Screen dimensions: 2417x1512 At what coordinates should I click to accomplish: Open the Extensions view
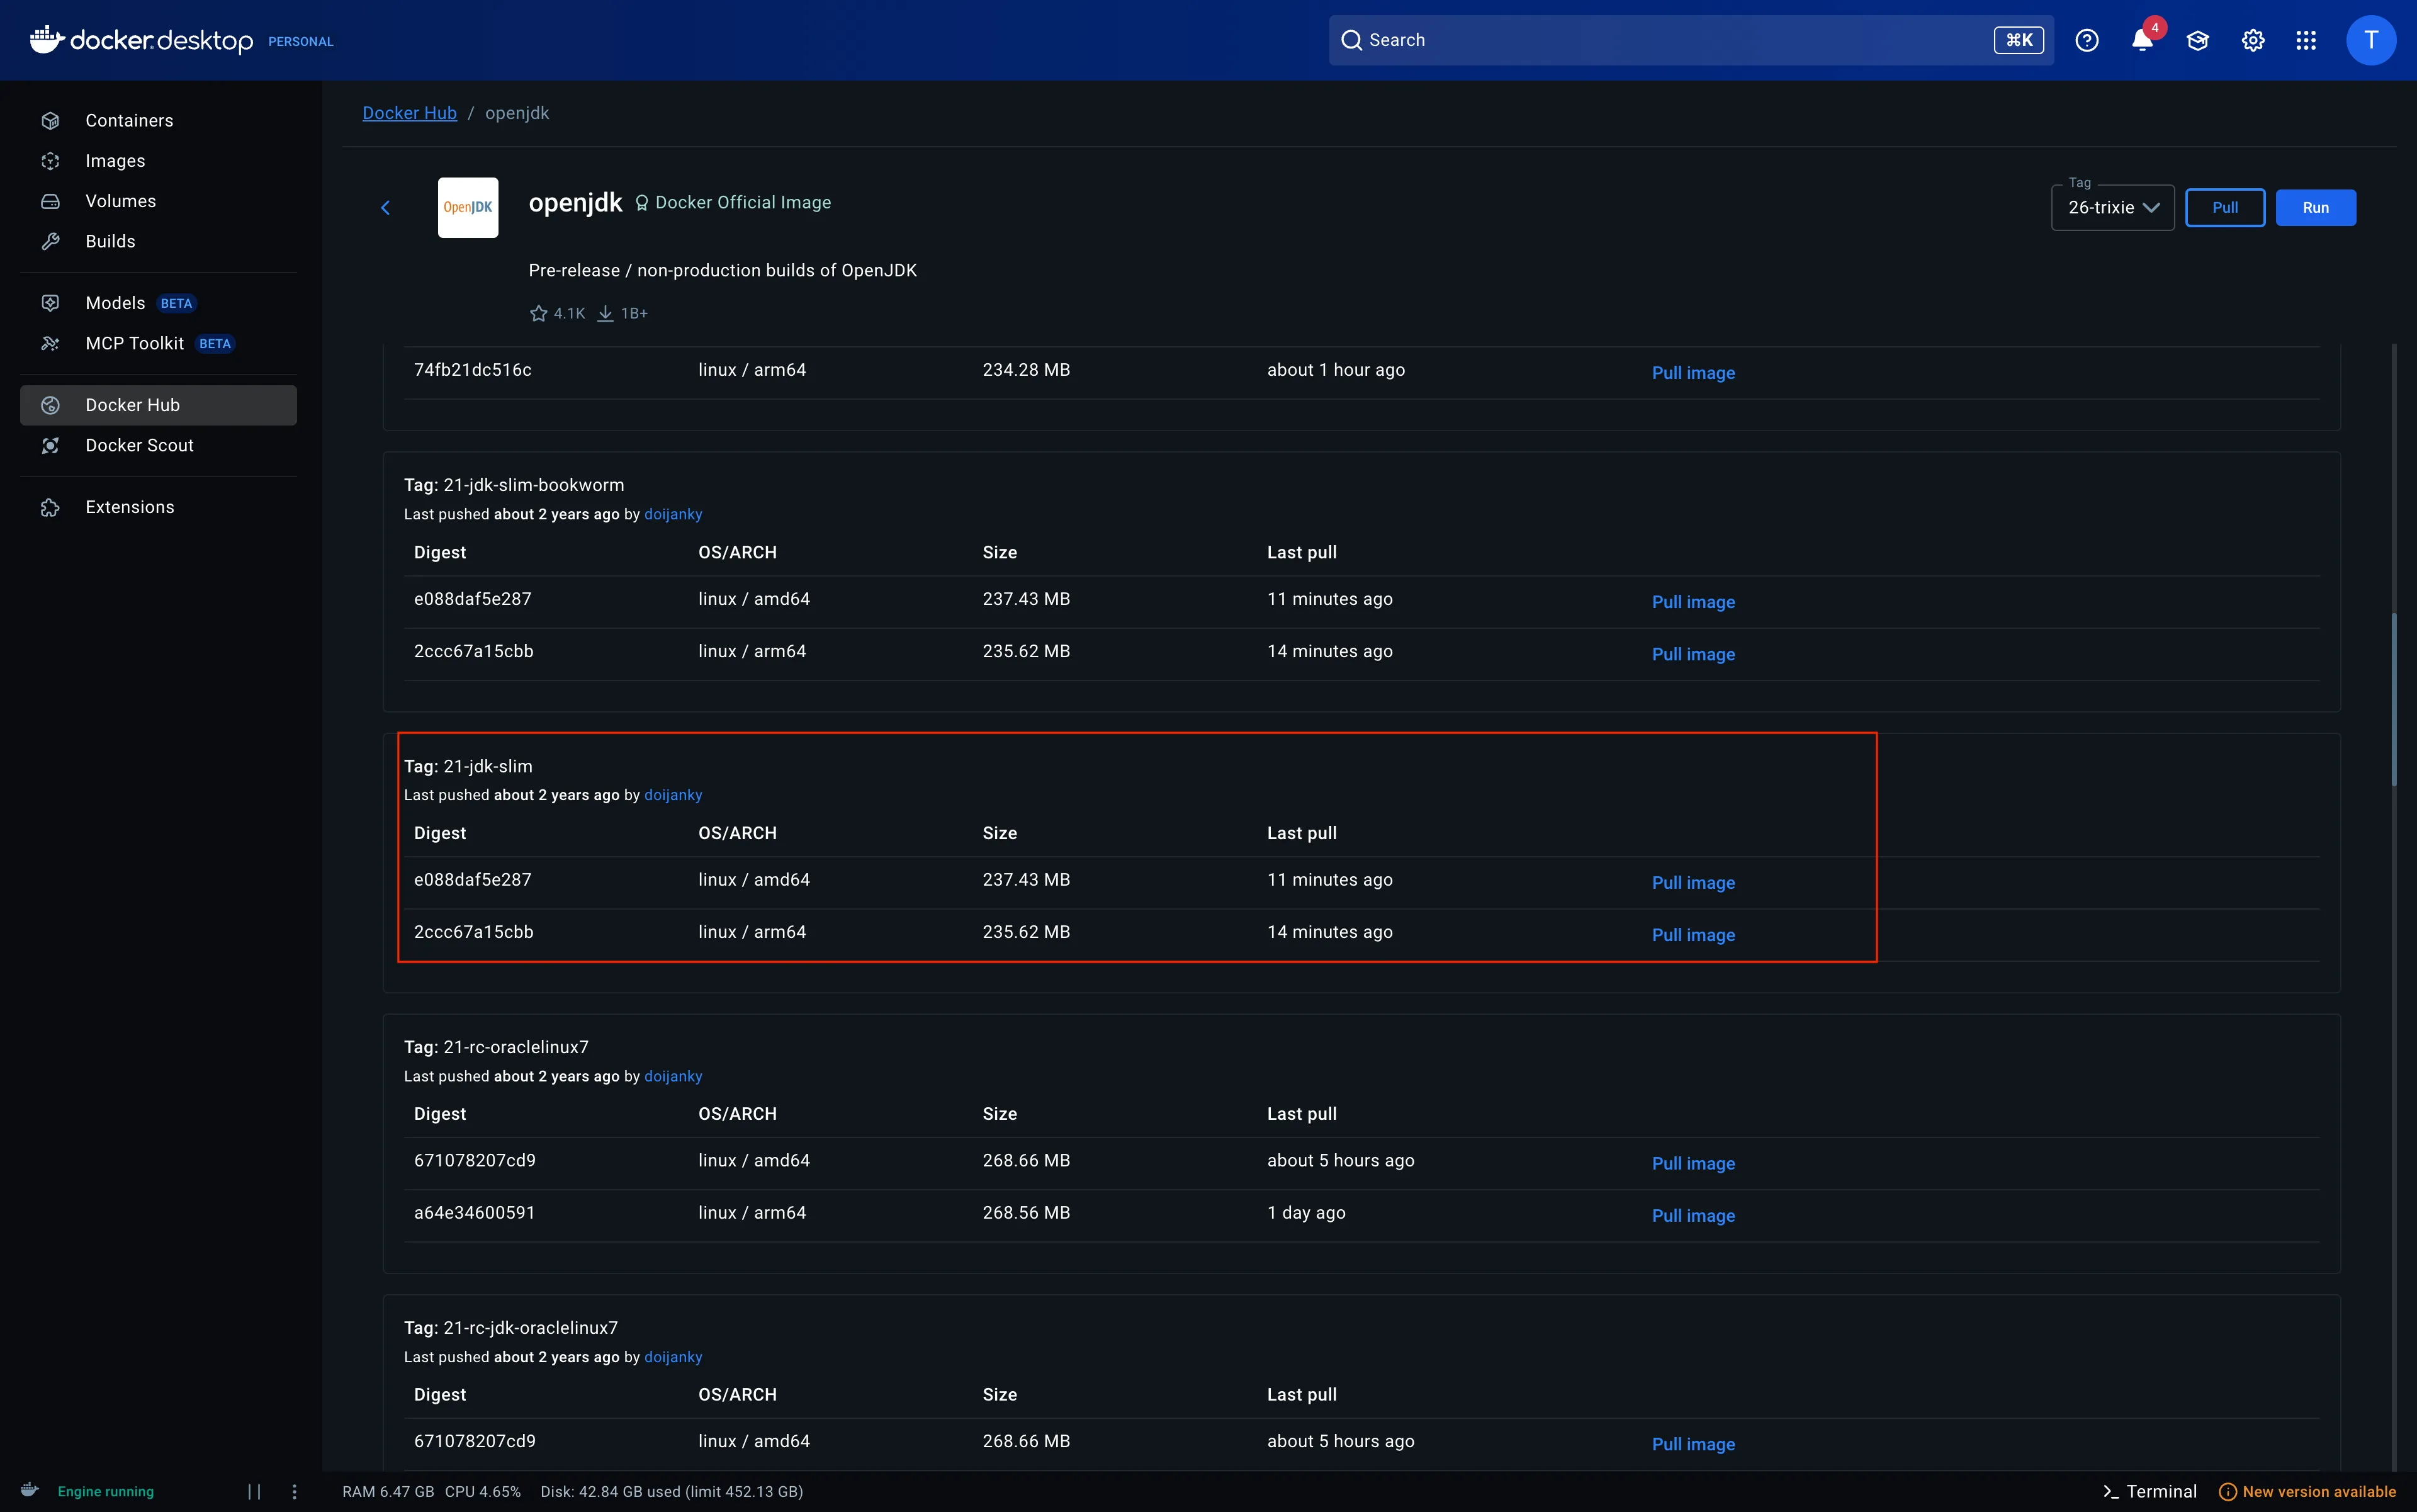coord(158,507)
